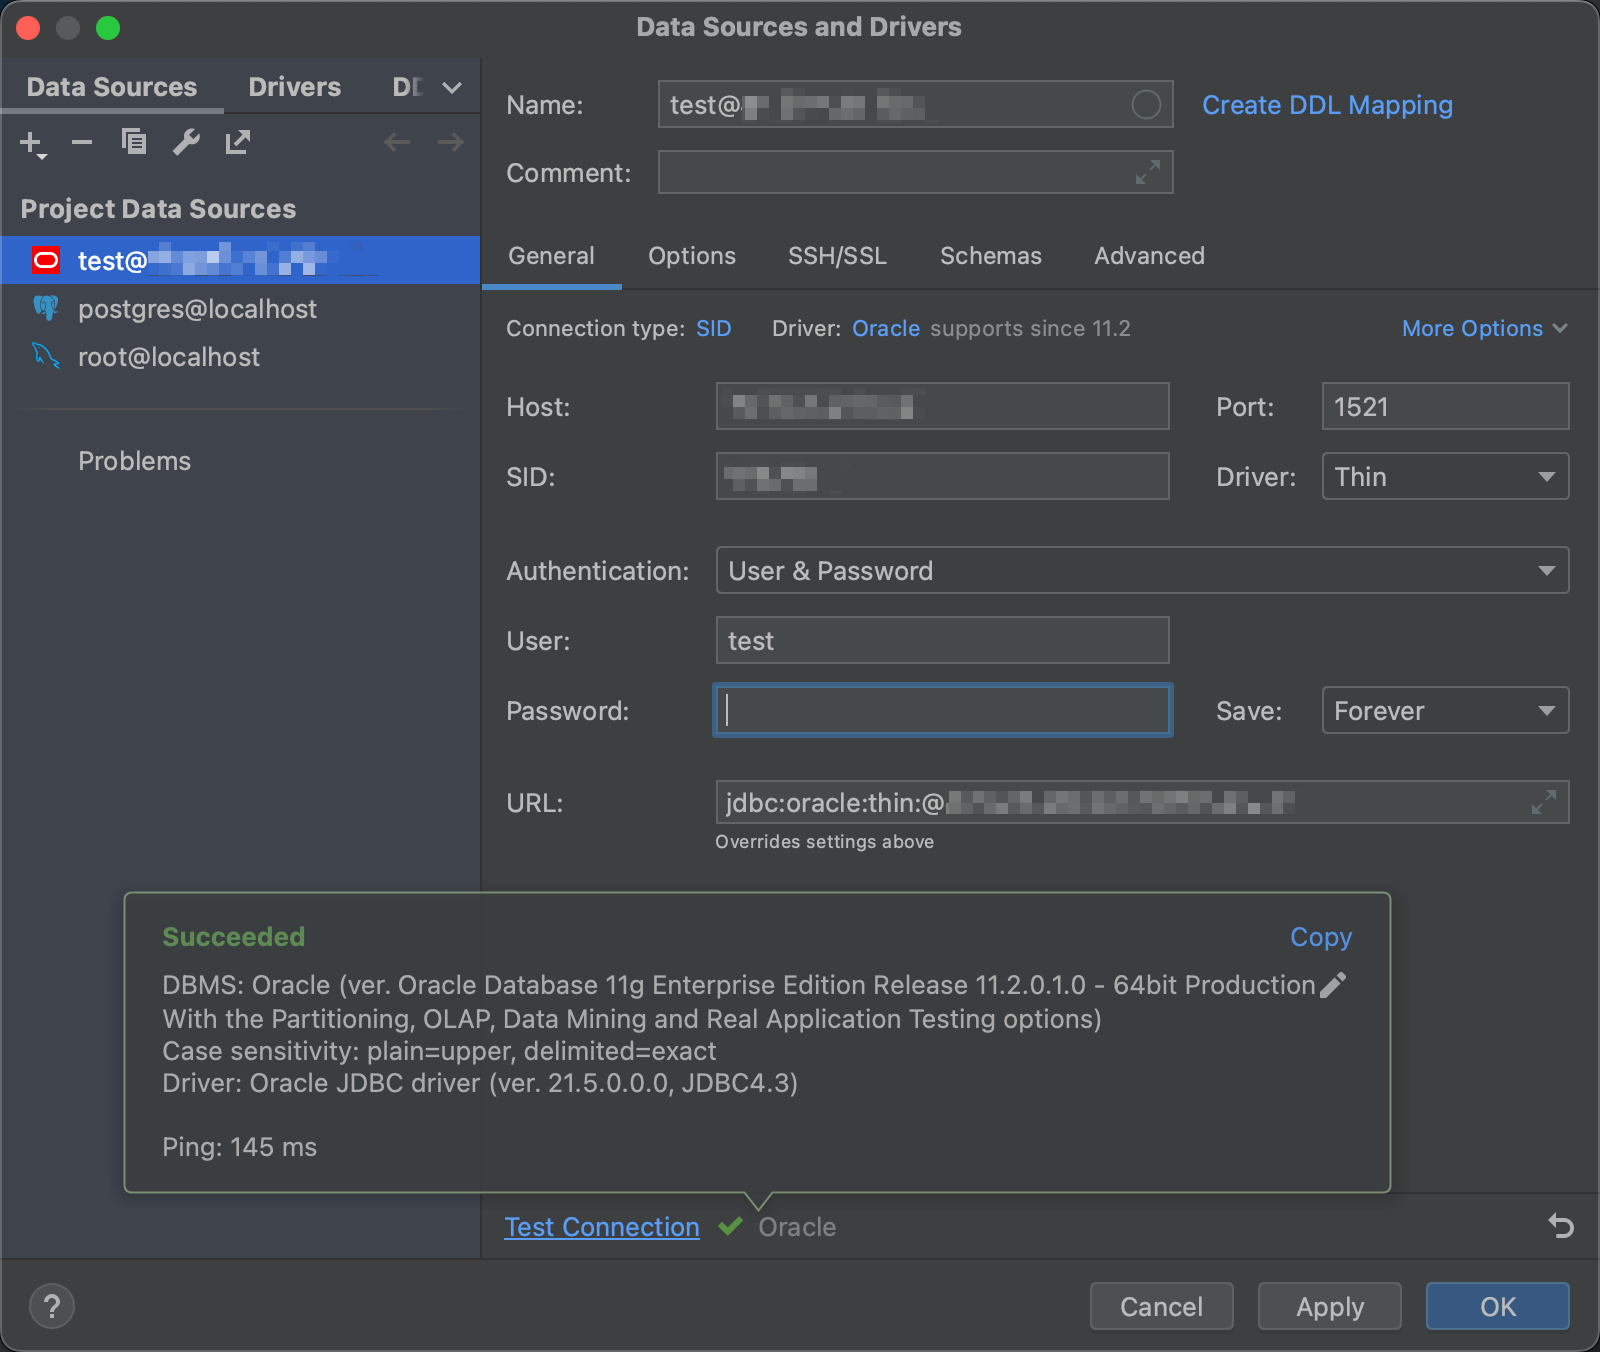Switch to the Data Sources tab
The height and width of the screenshot is (1352, 1600).
(x=112, y=87)
